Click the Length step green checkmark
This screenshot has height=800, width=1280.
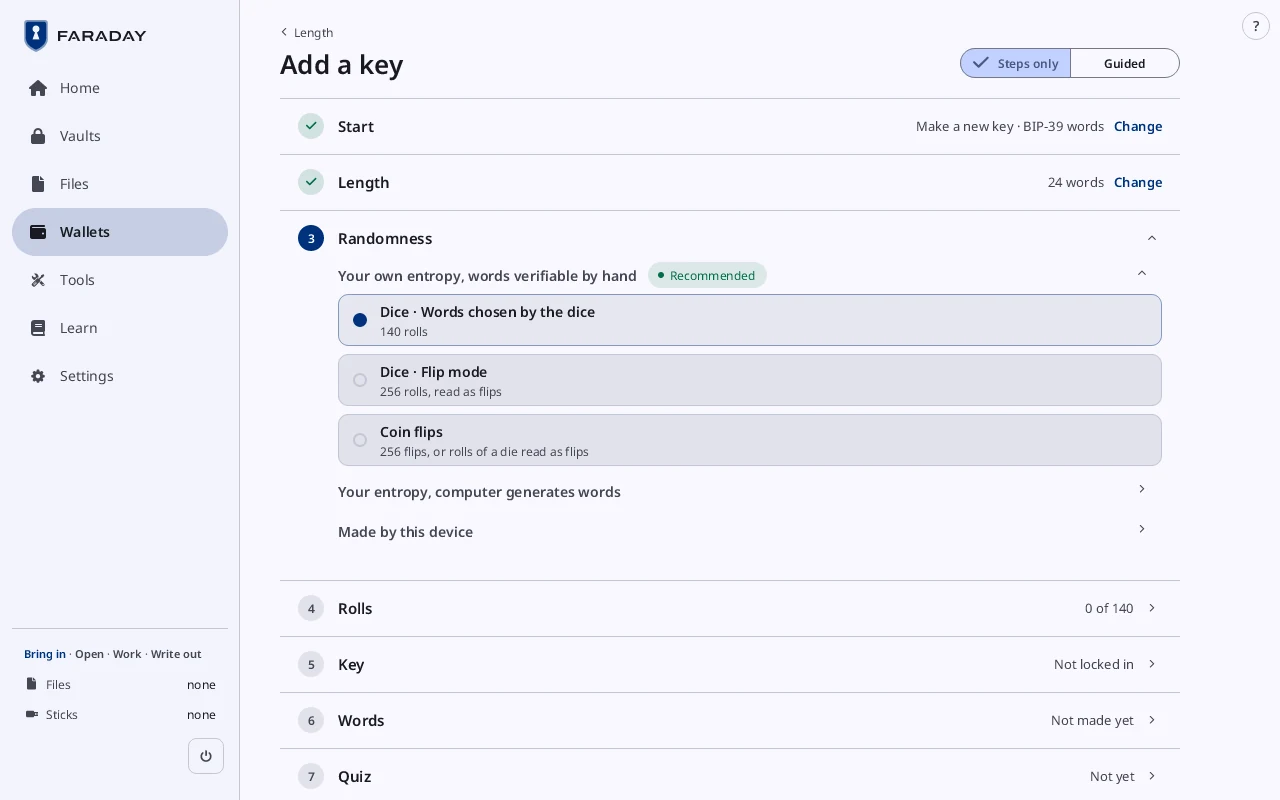[x=311, y=182]
